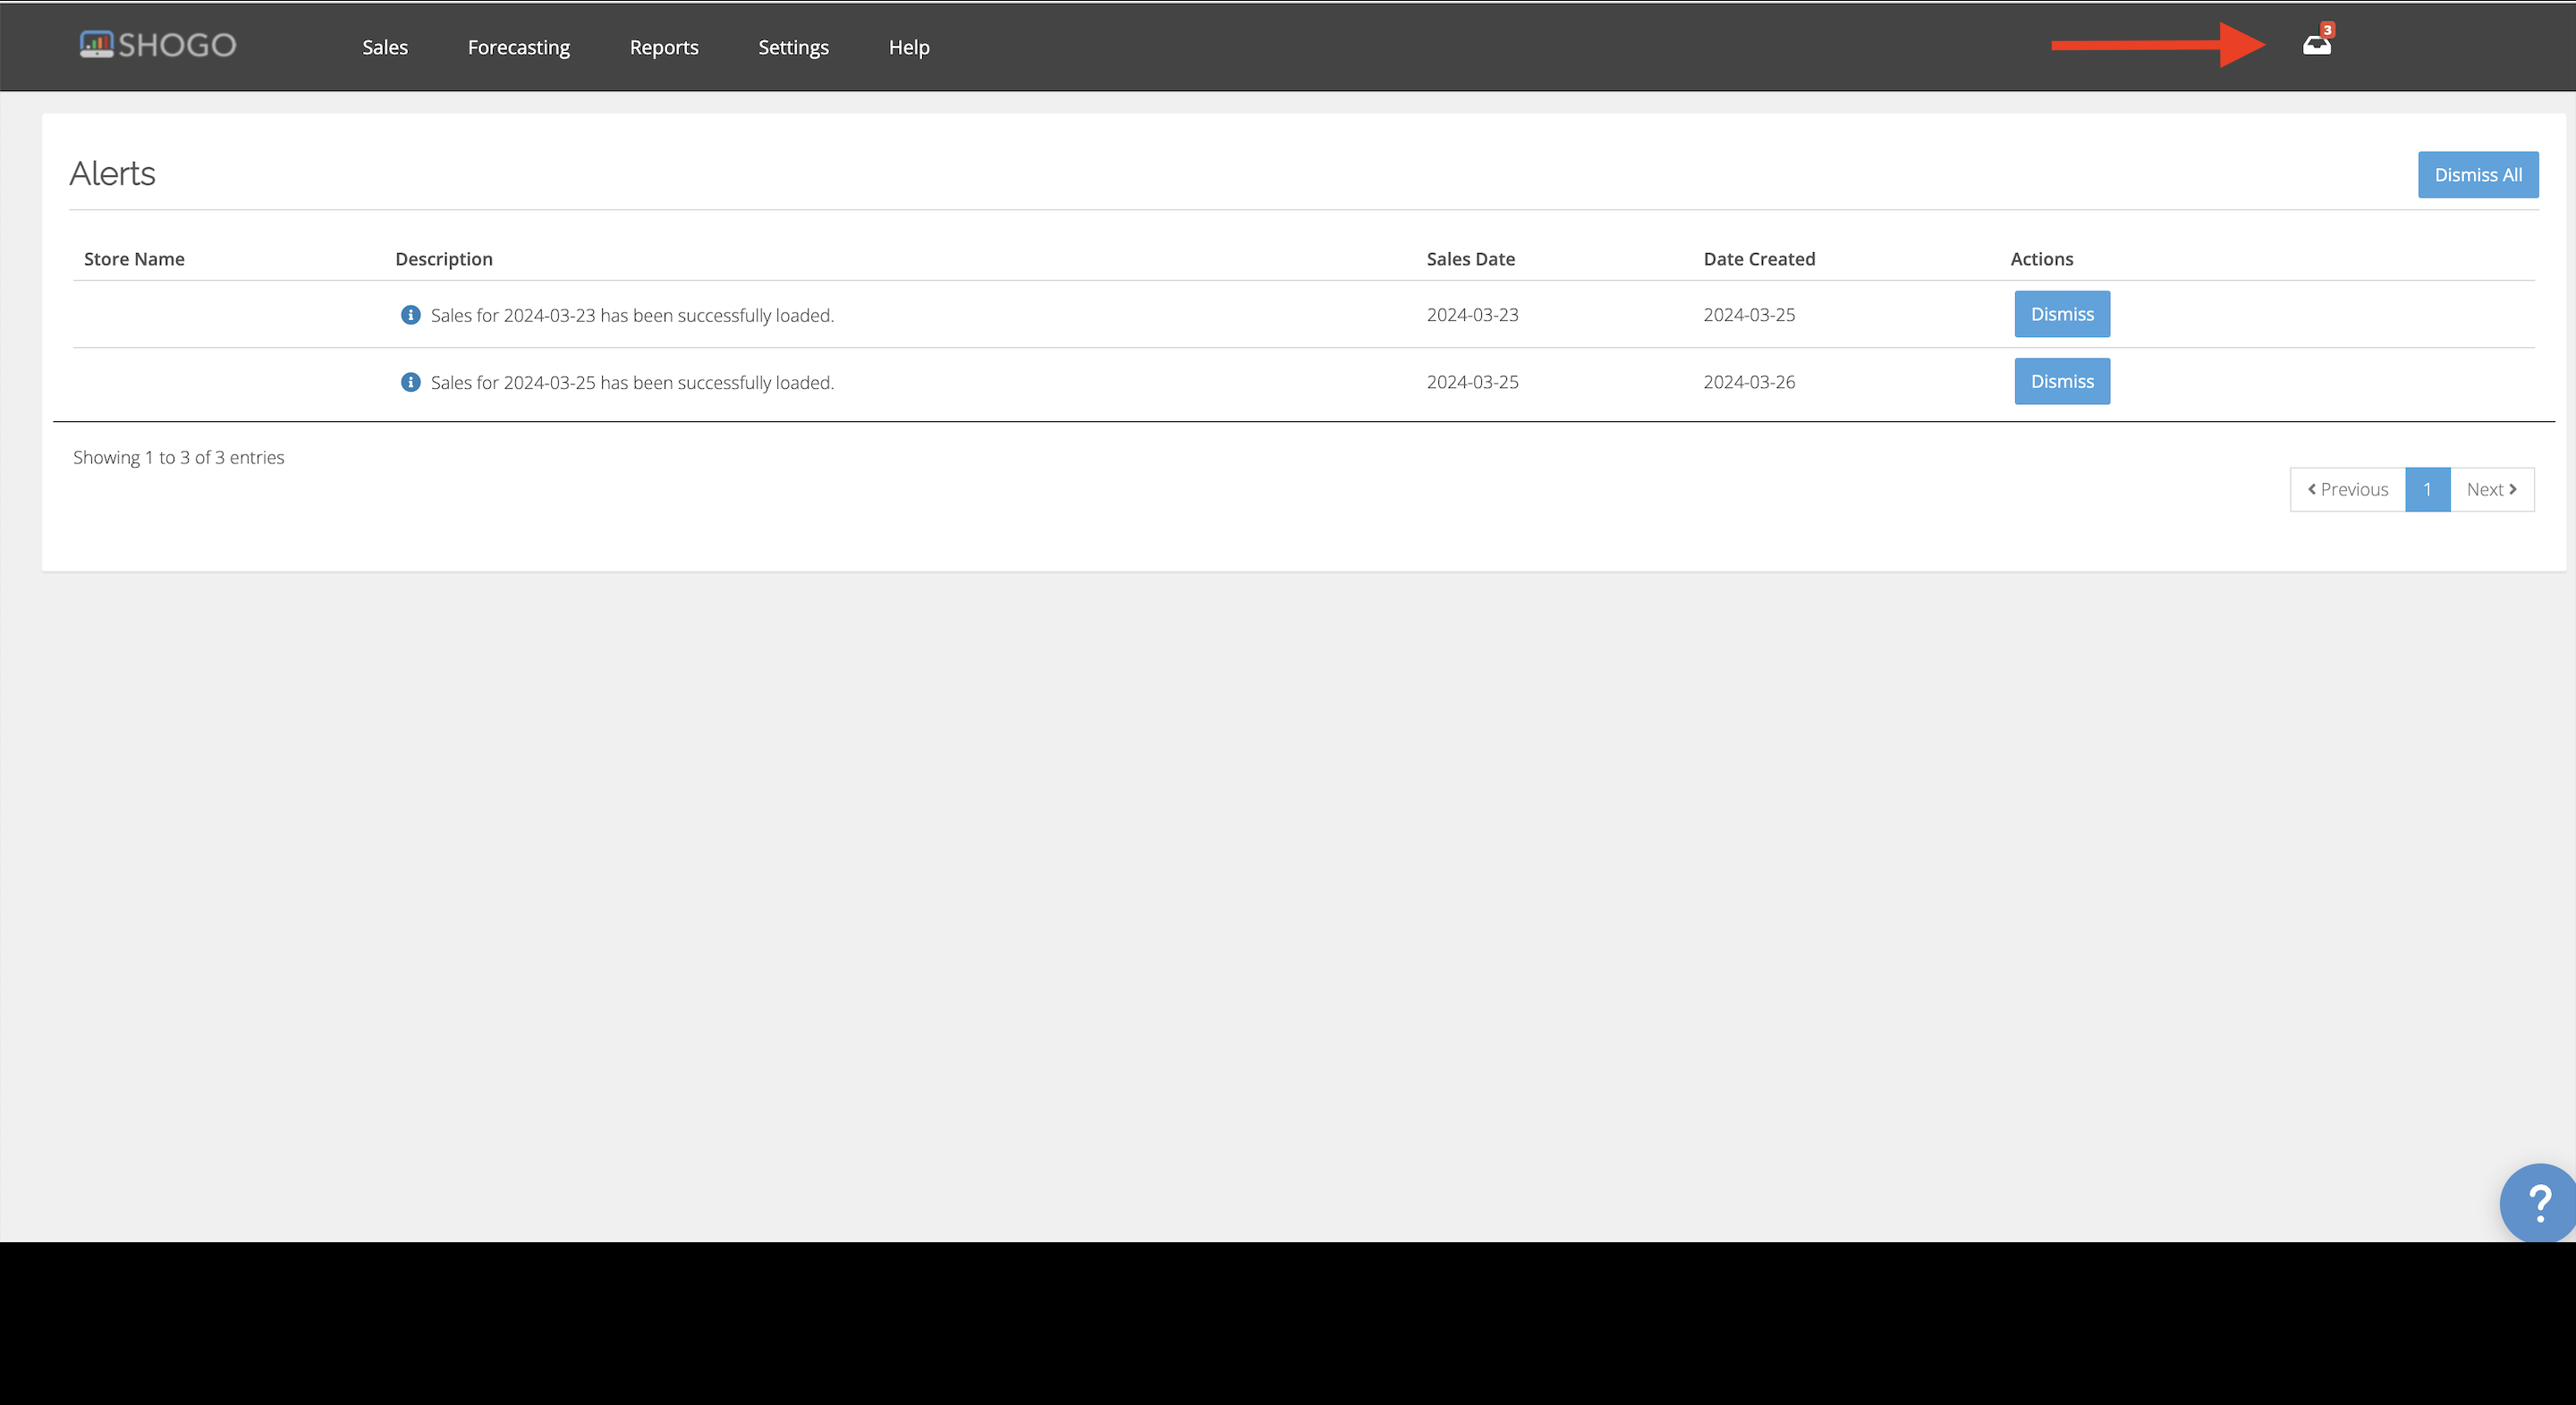Sort by Sales Date column
The width and height of the screenshot is (2576, 1405).
click(x=1470, y=259)
